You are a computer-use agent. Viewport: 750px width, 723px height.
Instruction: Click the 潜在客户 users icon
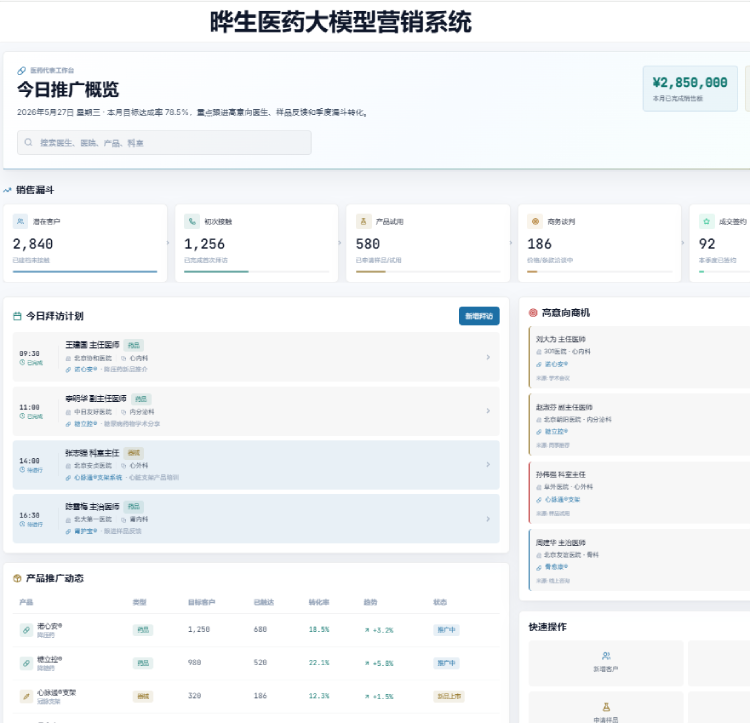coord(21,221)
